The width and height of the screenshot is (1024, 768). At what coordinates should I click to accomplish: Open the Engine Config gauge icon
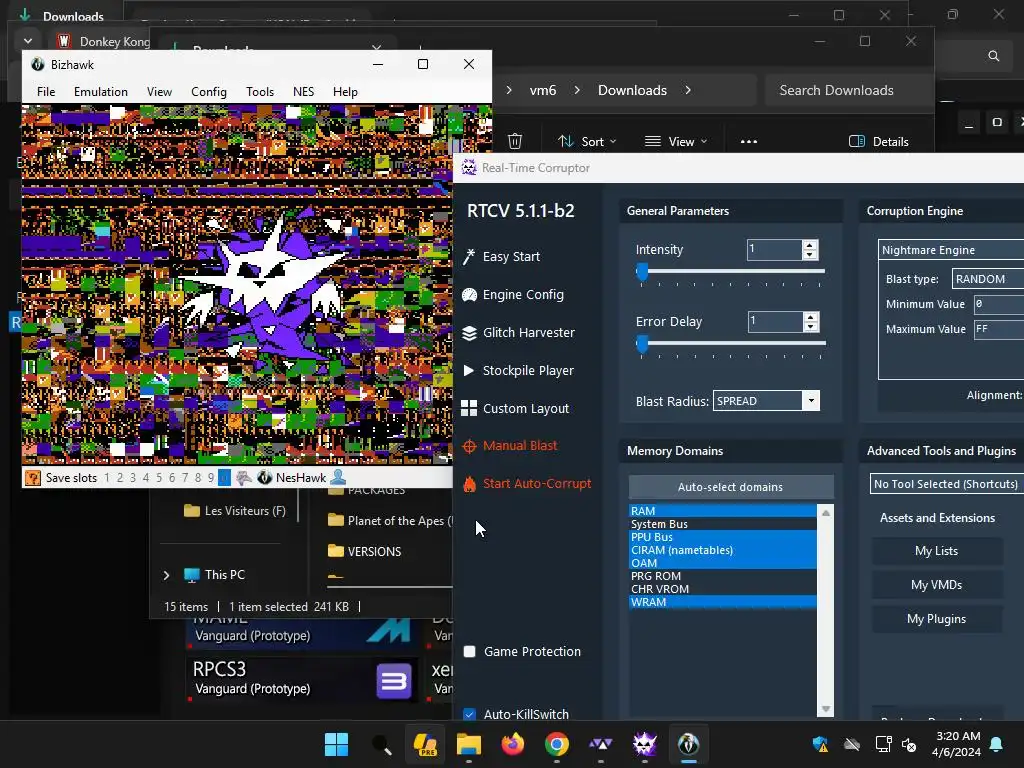pyautogui.click(x=469, y=295)
